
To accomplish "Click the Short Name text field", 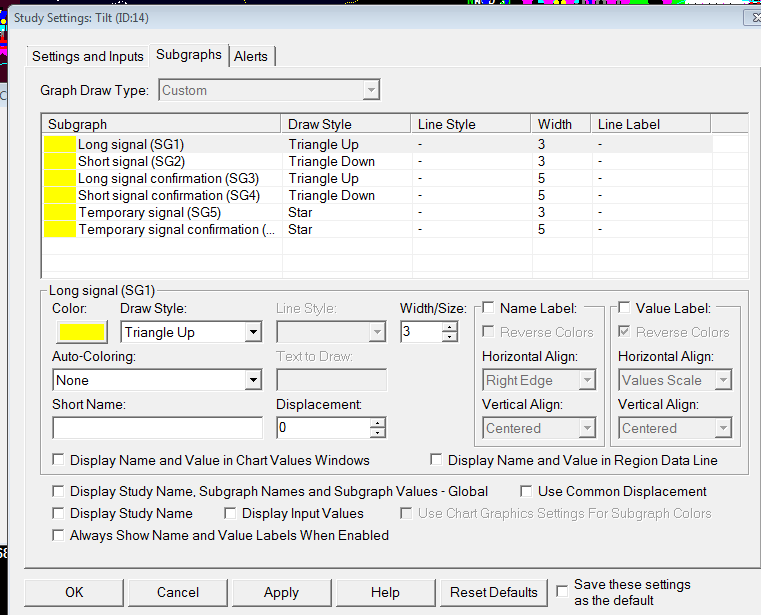I will pyautogui.click(x=158, y=428).
